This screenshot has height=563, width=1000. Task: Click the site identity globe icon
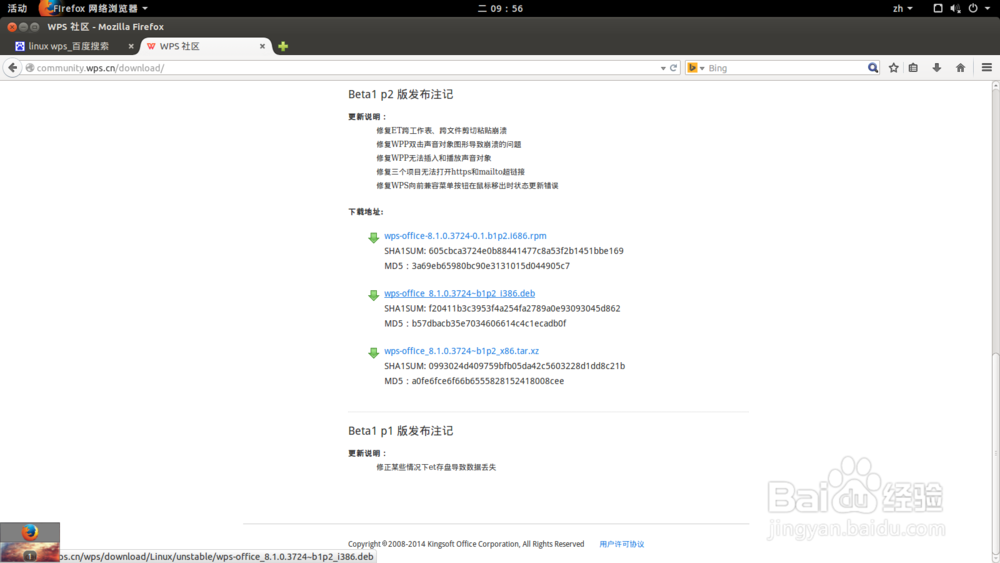click(x=29, y=68)
